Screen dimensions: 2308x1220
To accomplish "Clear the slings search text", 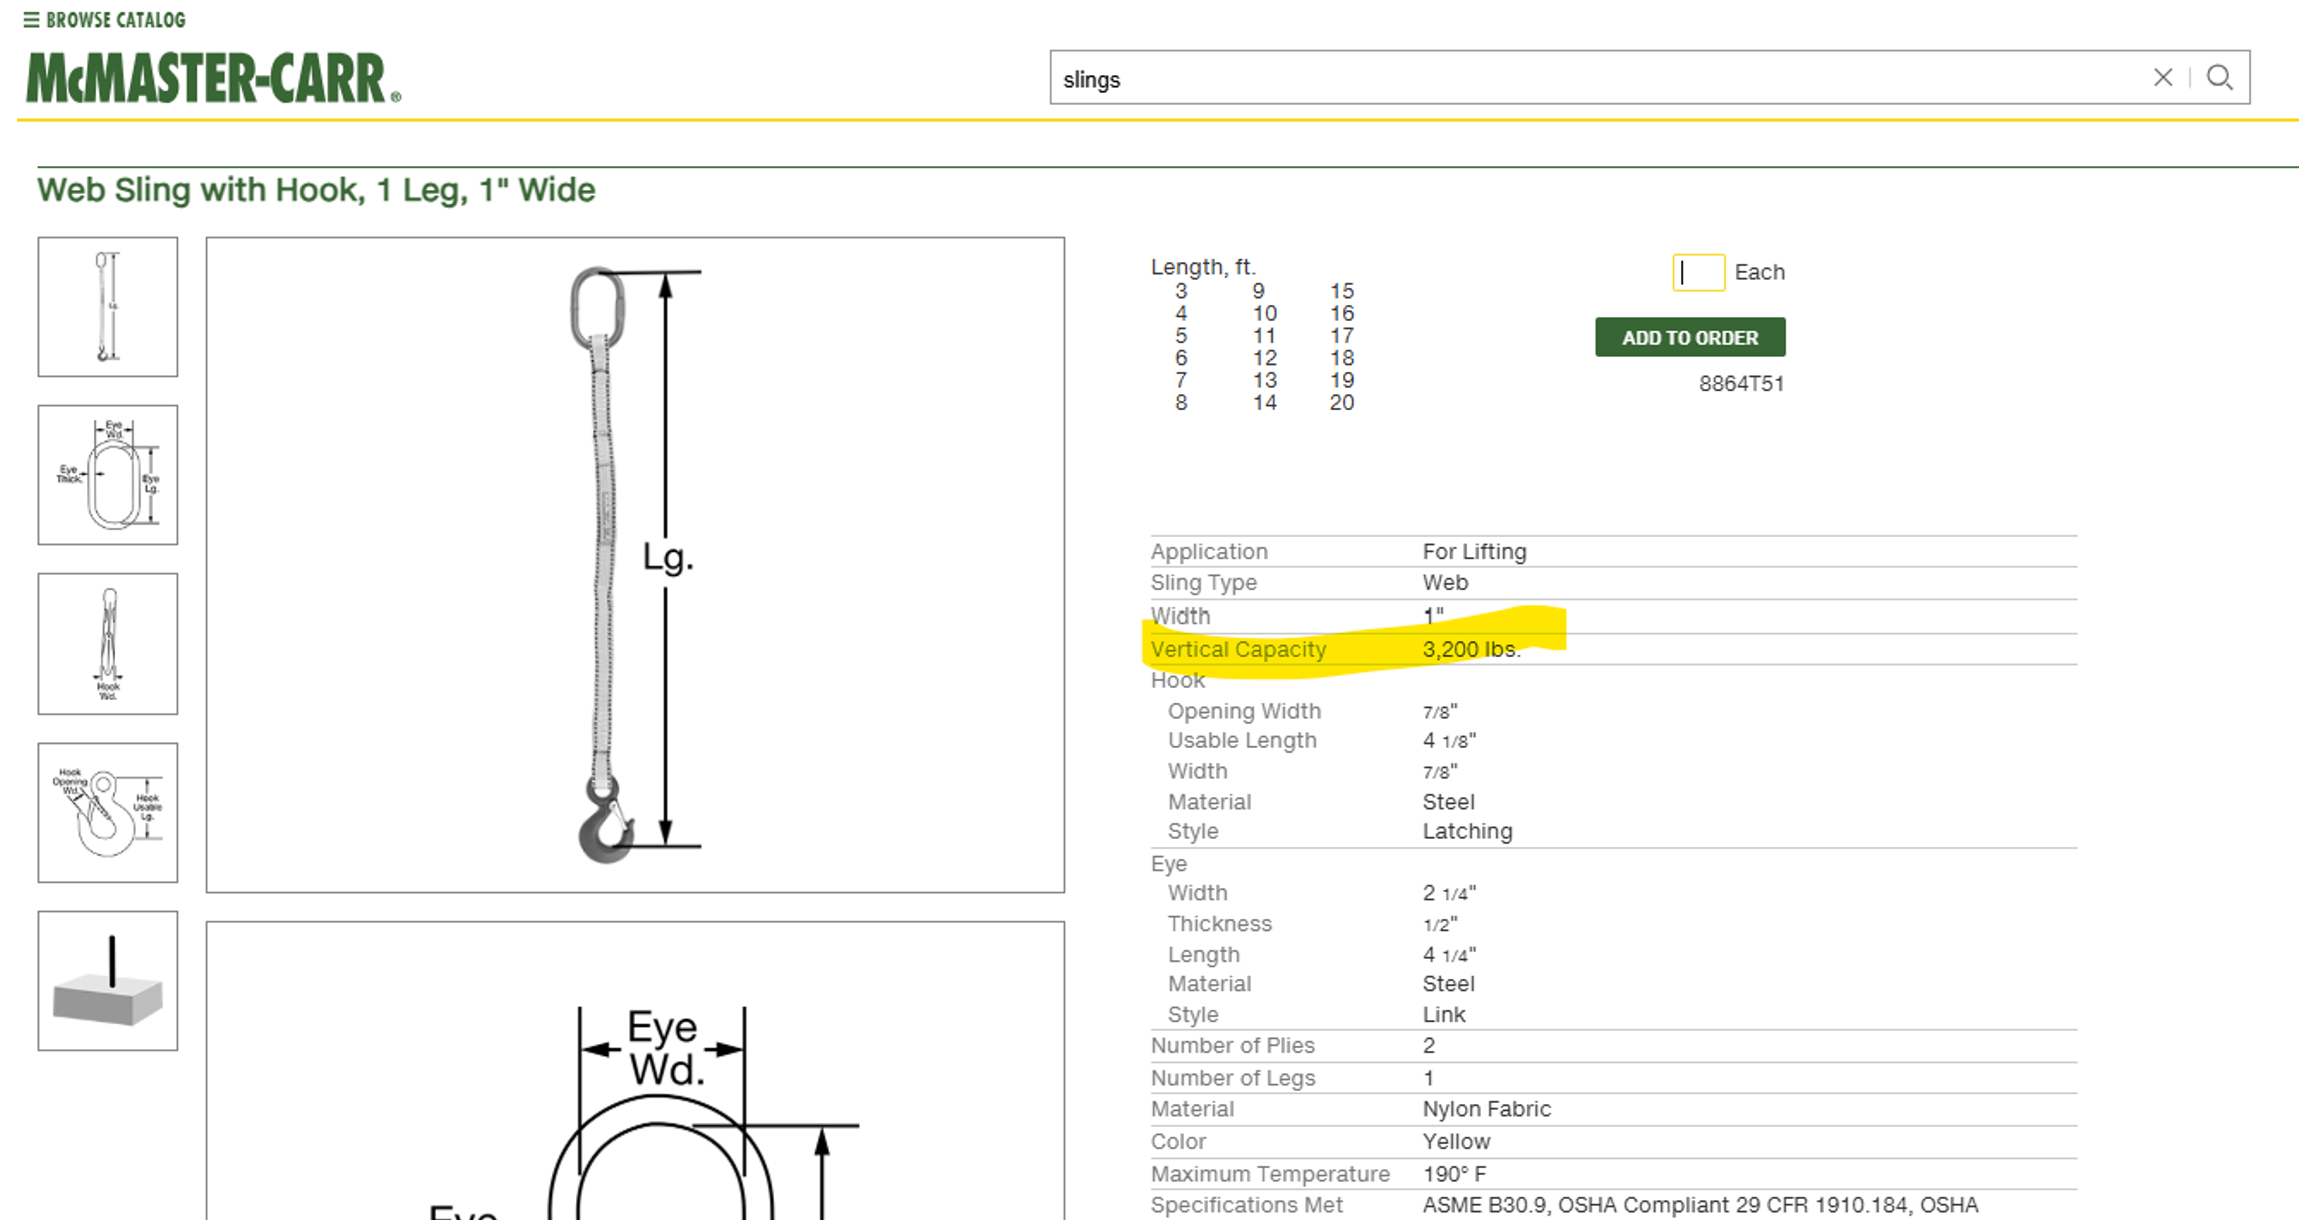I will [2162, 77].
